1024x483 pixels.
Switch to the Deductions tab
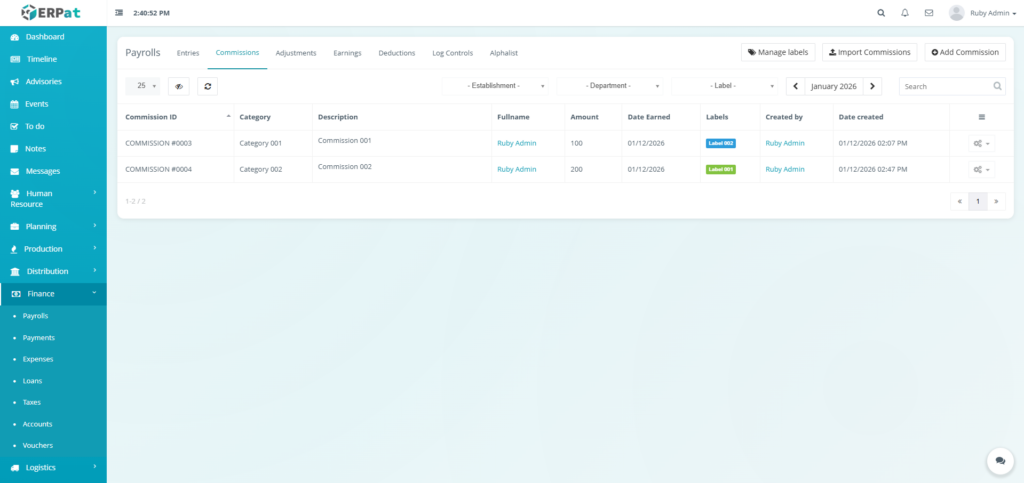397,52
